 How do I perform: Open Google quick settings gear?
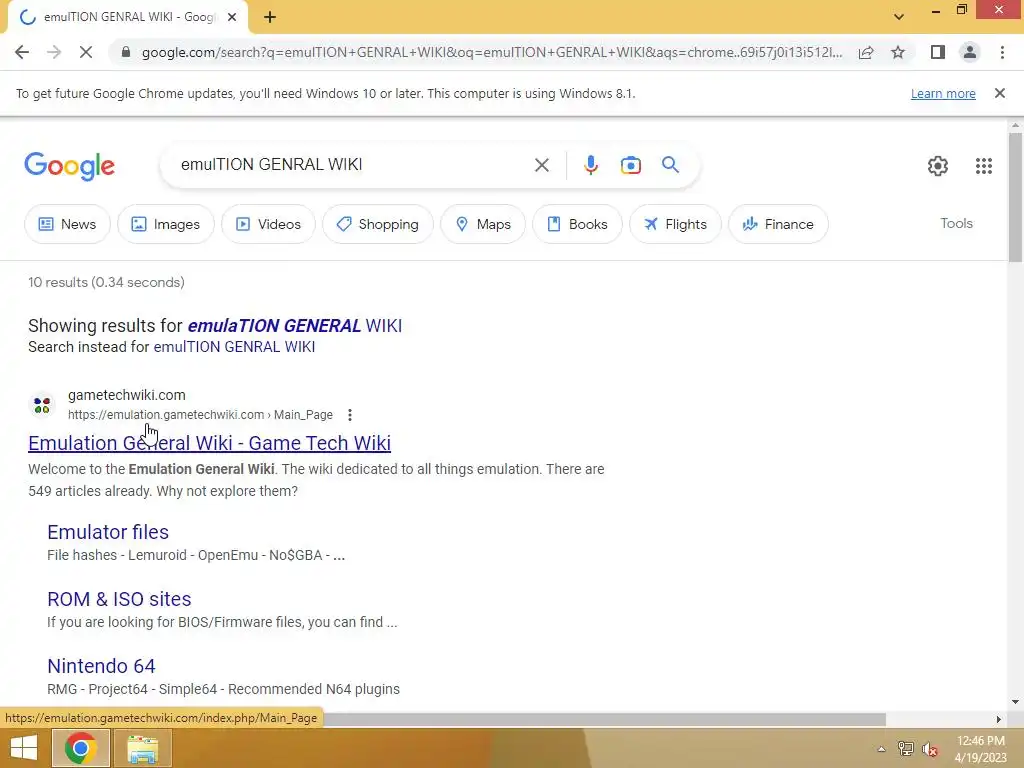tap(938, 166)
